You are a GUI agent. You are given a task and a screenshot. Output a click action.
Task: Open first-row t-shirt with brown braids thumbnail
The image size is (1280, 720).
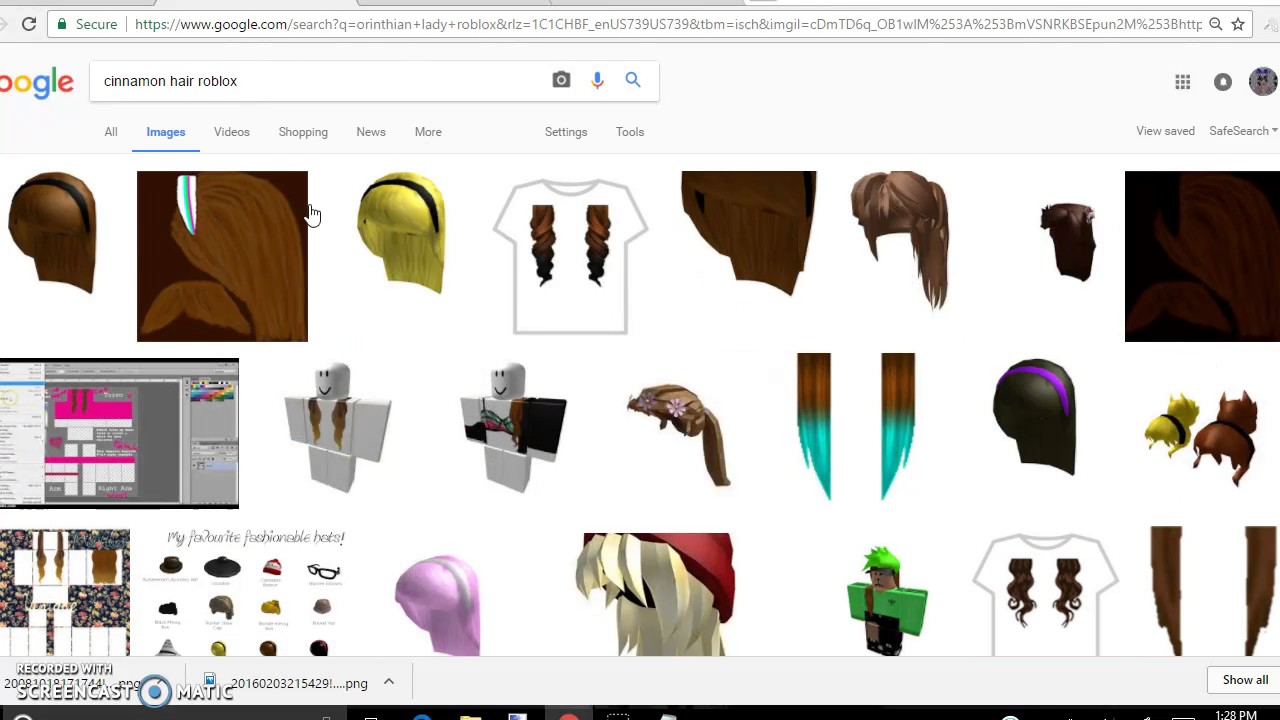point(571,256)
